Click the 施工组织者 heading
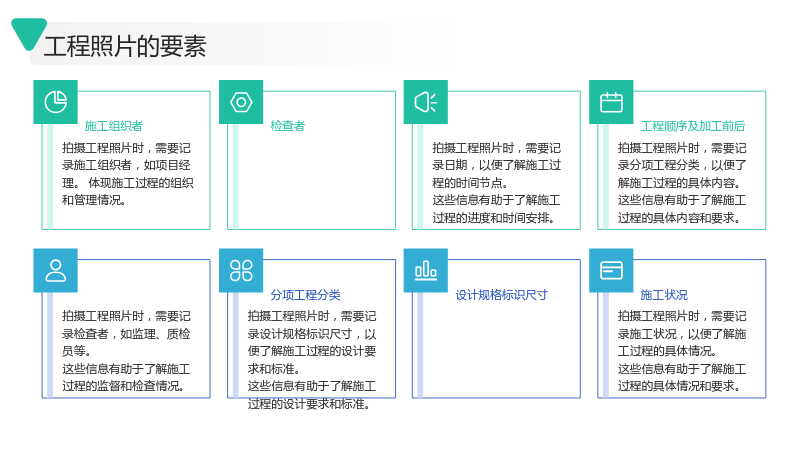The width and height of the screenshot is (800, 450). pyautogui.click(x=114, y=126)
